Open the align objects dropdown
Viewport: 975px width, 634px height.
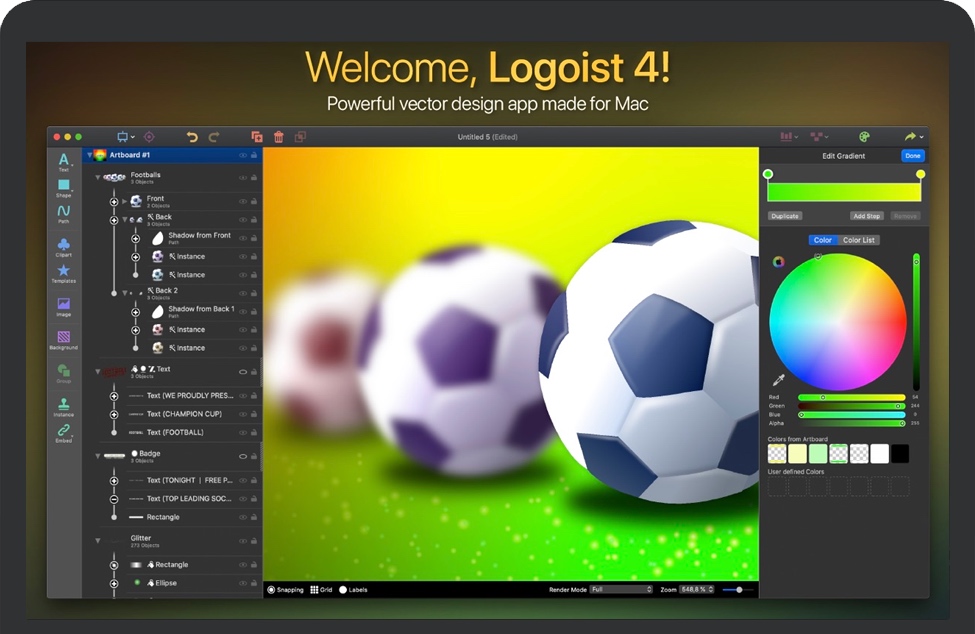(789, 137)
